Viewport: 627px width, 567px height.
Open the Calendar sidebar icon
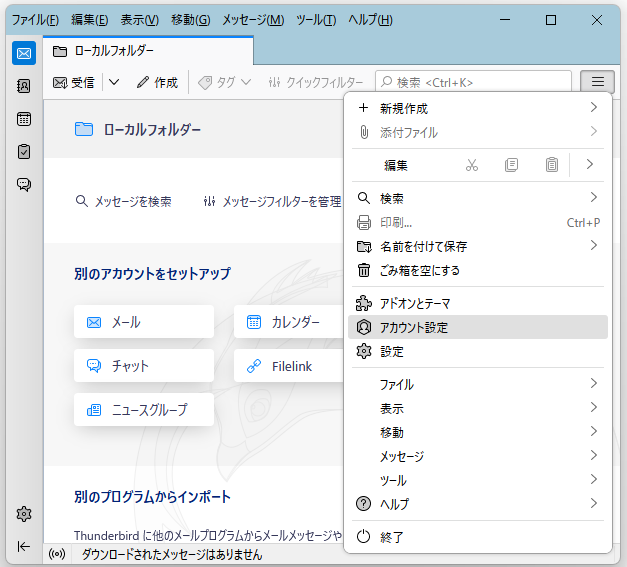[x=24, y=119]
